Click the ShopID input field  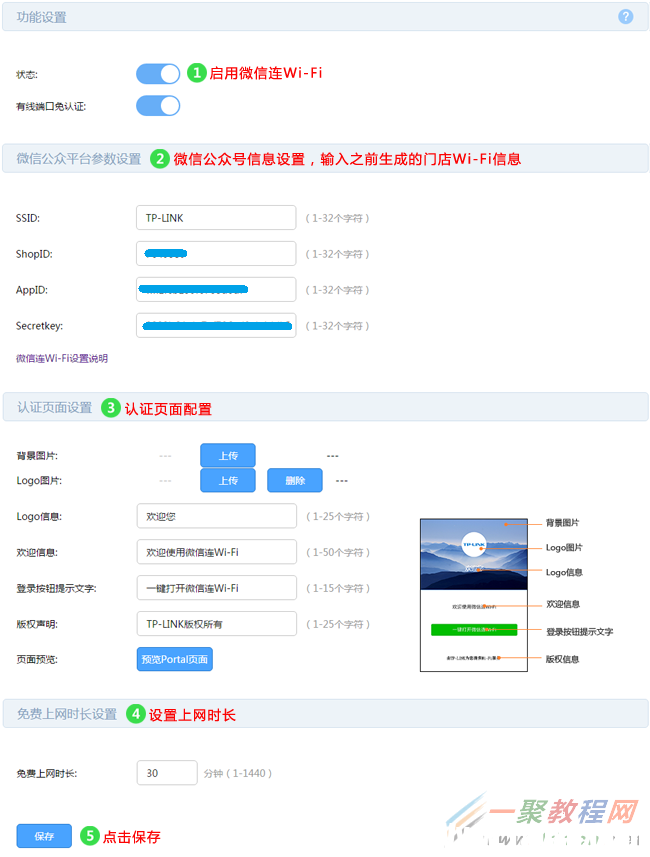(216, 254)
